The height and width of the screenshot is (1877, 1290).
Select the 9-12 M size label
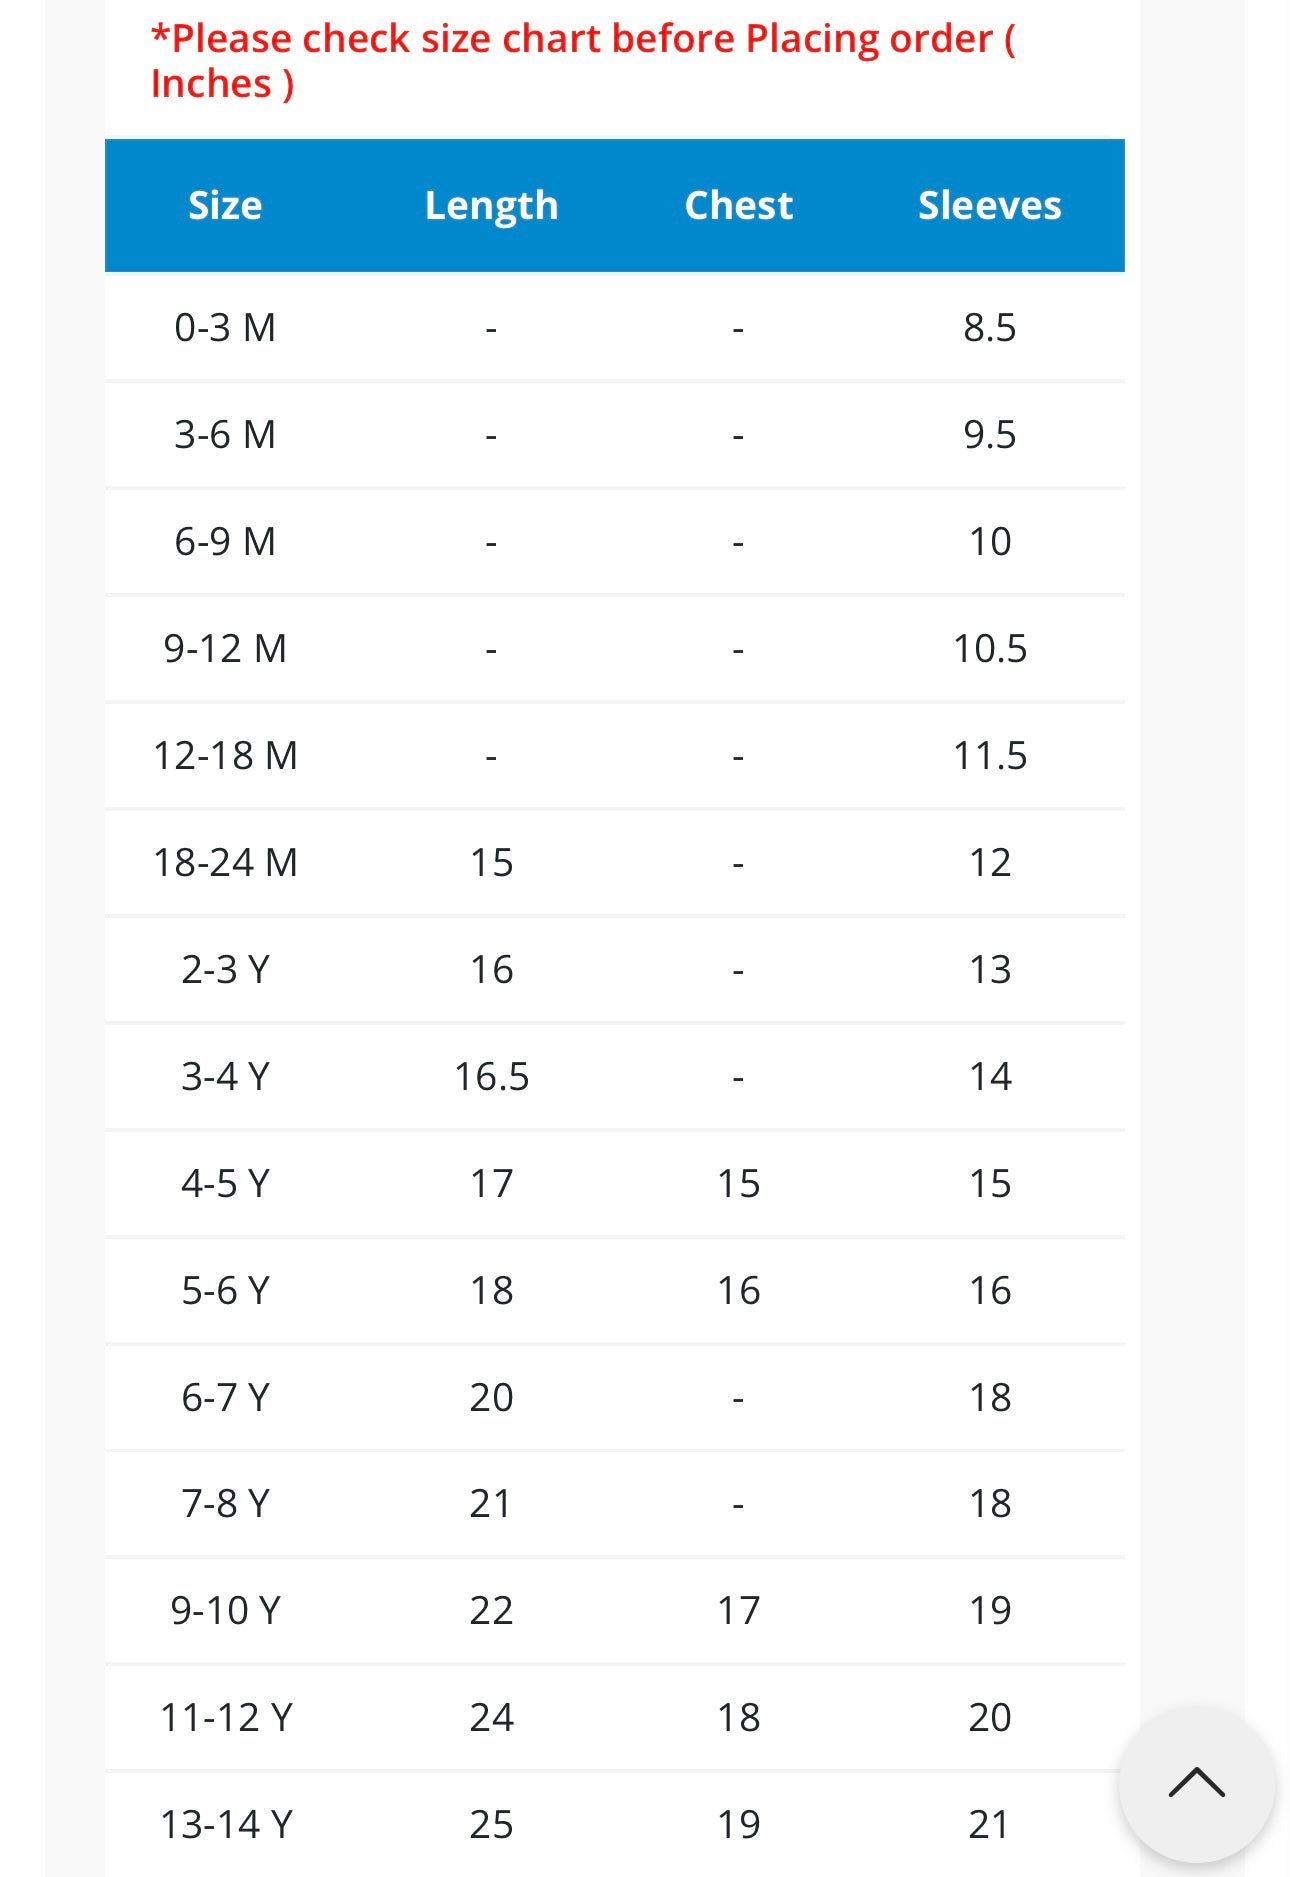225,649
